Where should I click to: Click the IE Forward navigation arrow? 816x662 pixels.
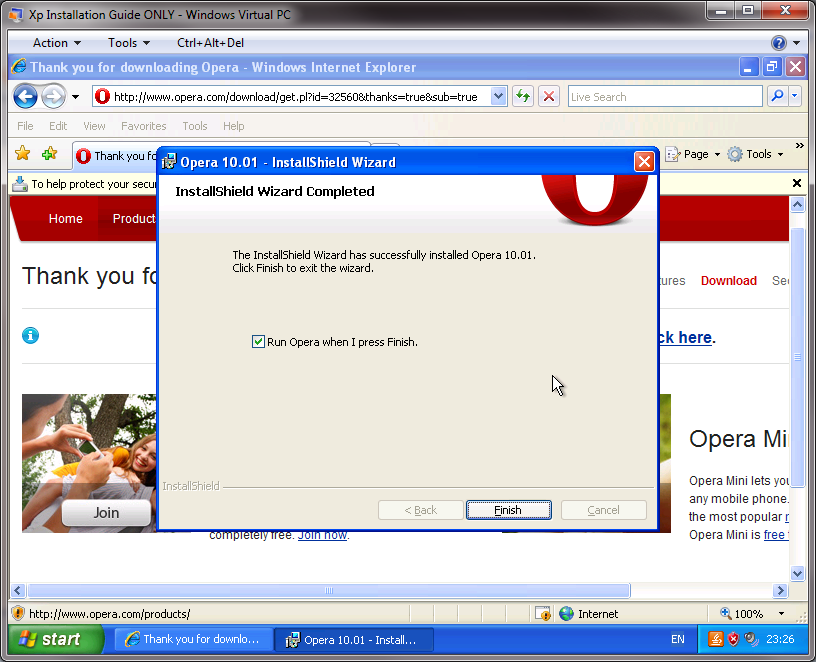(53, 96)
